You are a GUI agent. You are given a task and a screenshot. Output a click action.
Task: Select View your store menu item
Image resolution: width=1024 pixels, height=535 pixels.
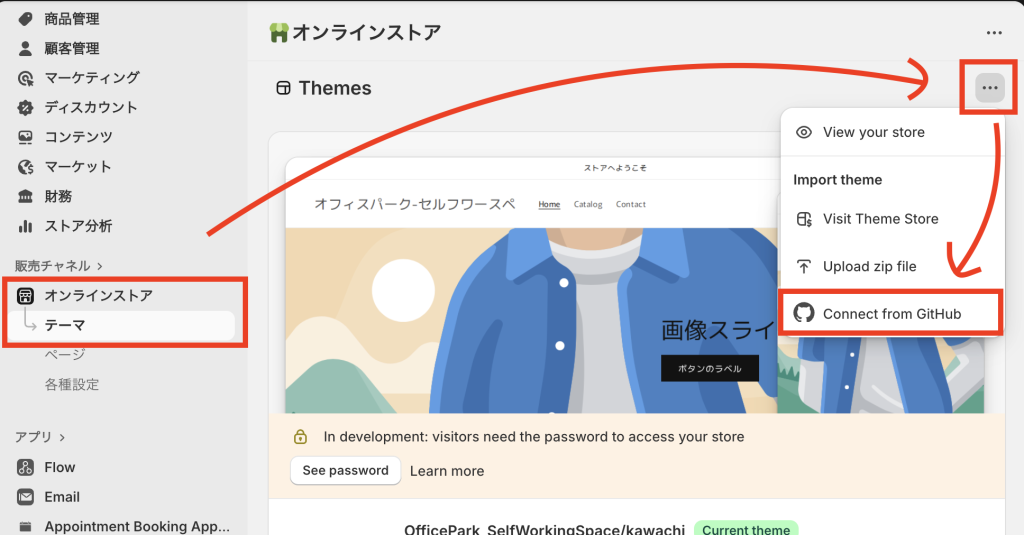(873, 132)
